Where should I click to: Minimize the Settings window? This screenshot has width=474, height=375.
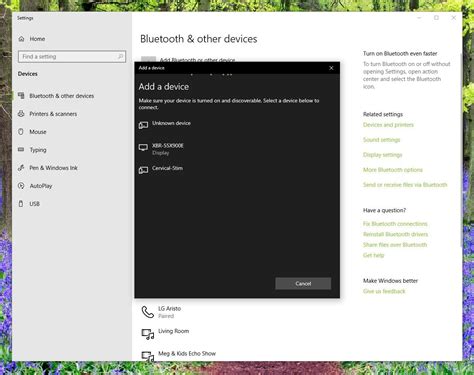419,18
